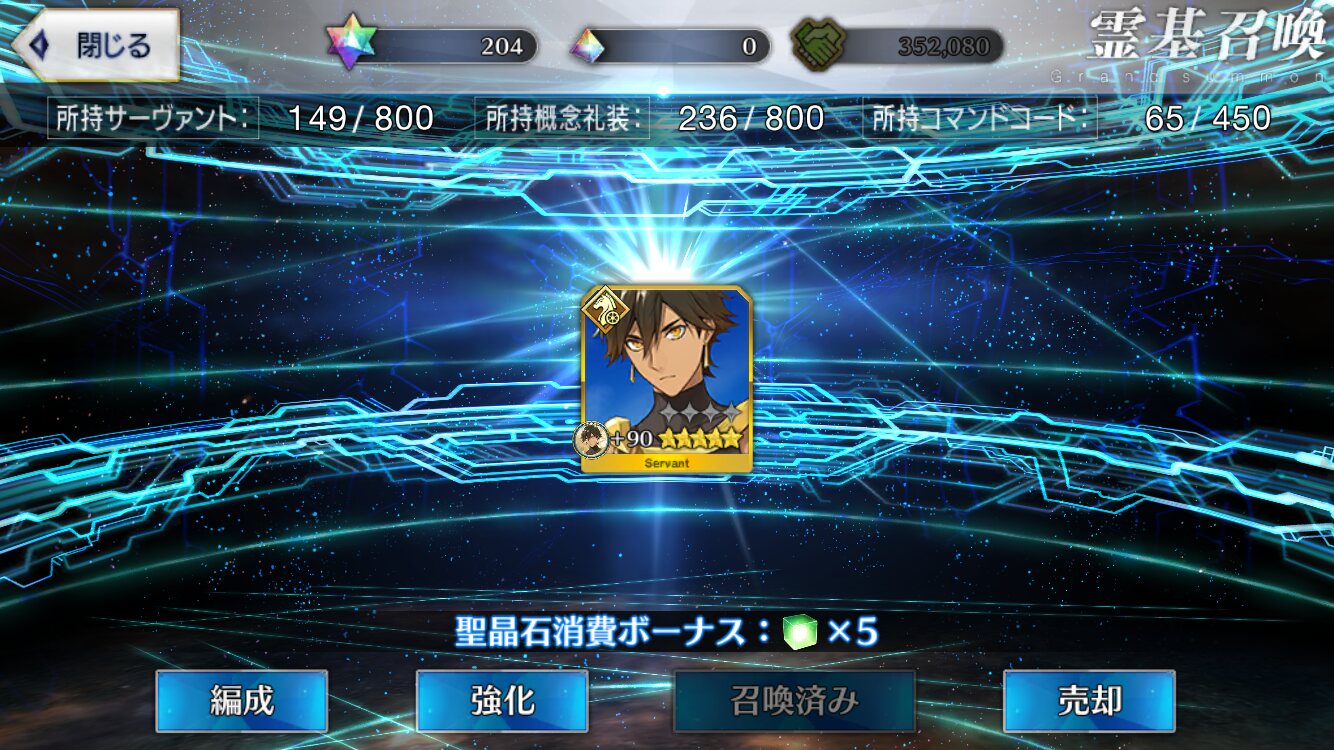
Task: Tap the green cube bonus item icon
Action: click(800, 632)
